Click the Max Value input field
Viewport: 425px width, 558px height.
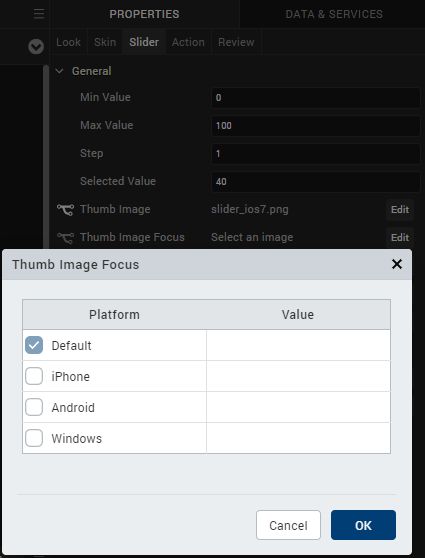(x=316, y=126)
